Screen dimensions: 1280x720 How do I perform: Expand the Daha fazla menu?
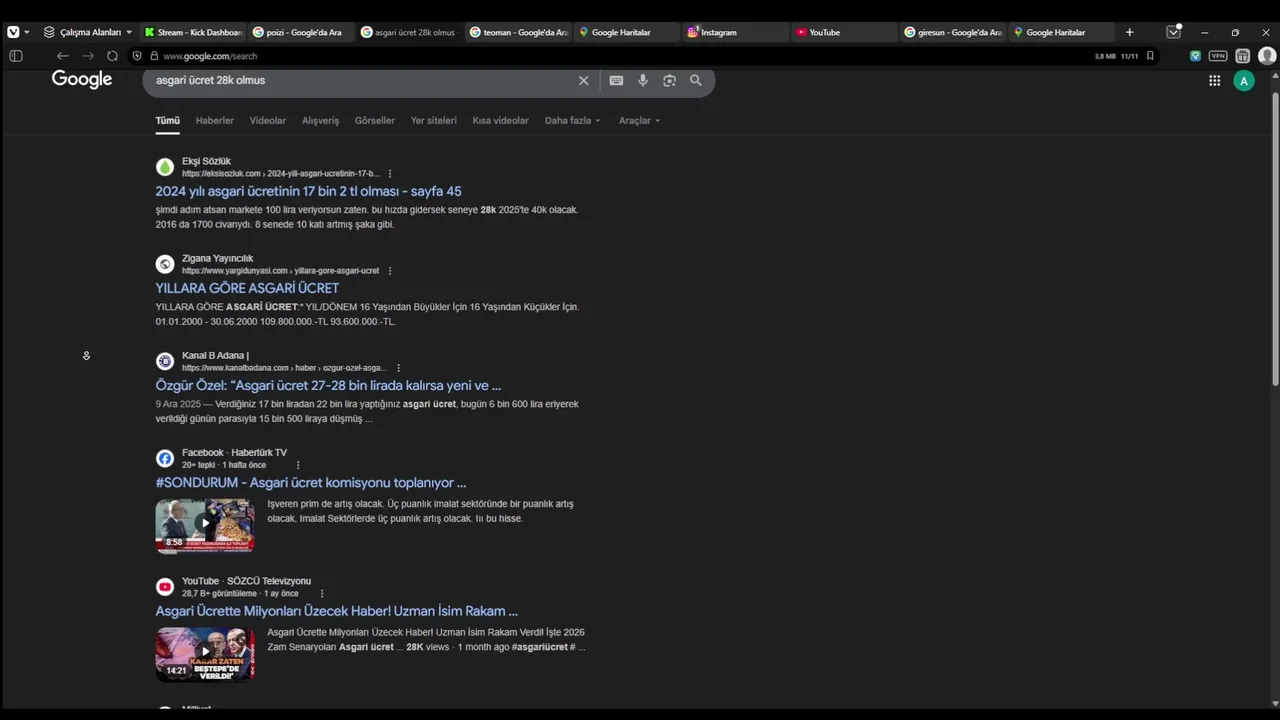point(573,121)
